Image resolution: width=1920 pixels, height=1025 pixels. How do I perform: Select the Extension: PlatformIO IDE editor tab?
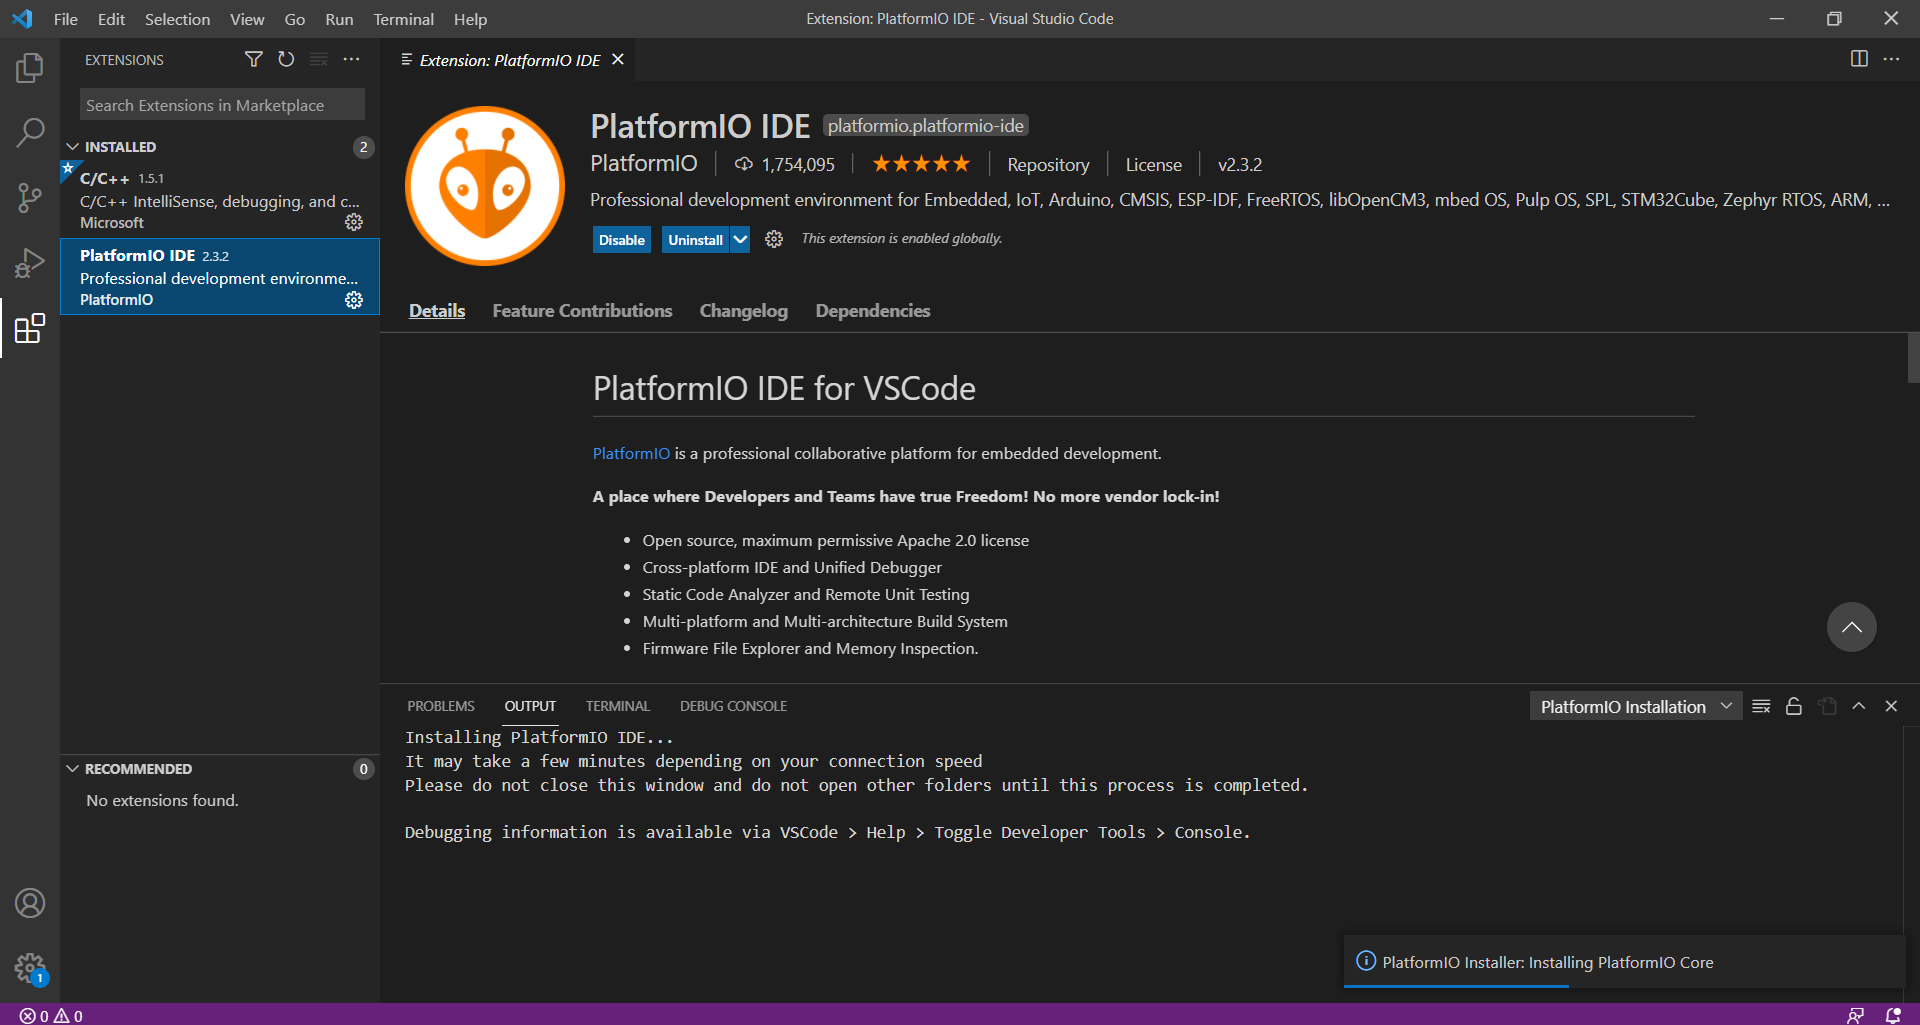coord(509,60)
